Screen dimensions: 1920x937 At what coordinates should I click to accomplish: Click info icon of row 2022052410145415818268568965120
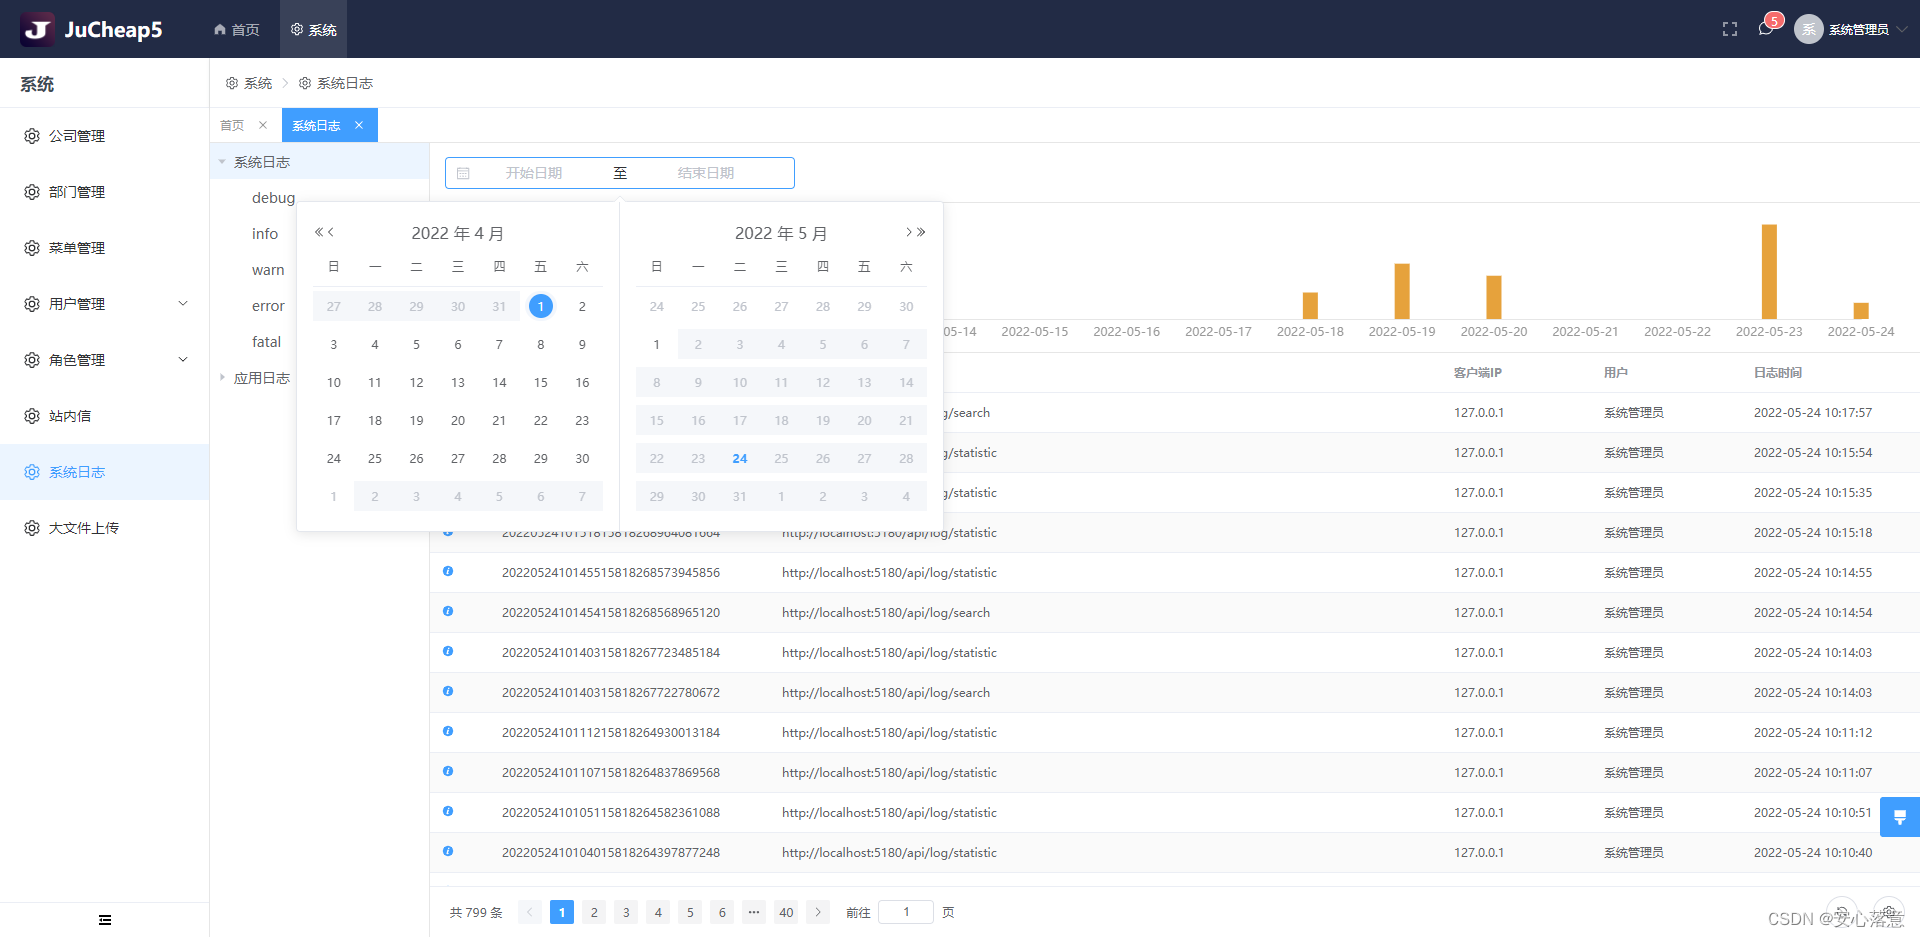[x=448, y=611]
